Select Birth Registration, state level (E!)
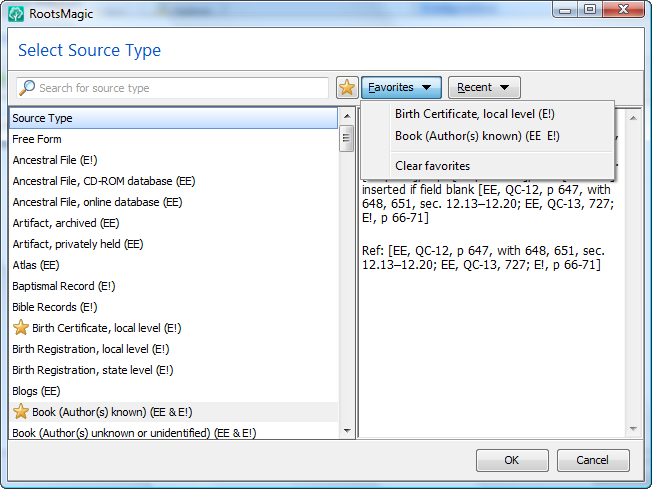 point(173,370)
